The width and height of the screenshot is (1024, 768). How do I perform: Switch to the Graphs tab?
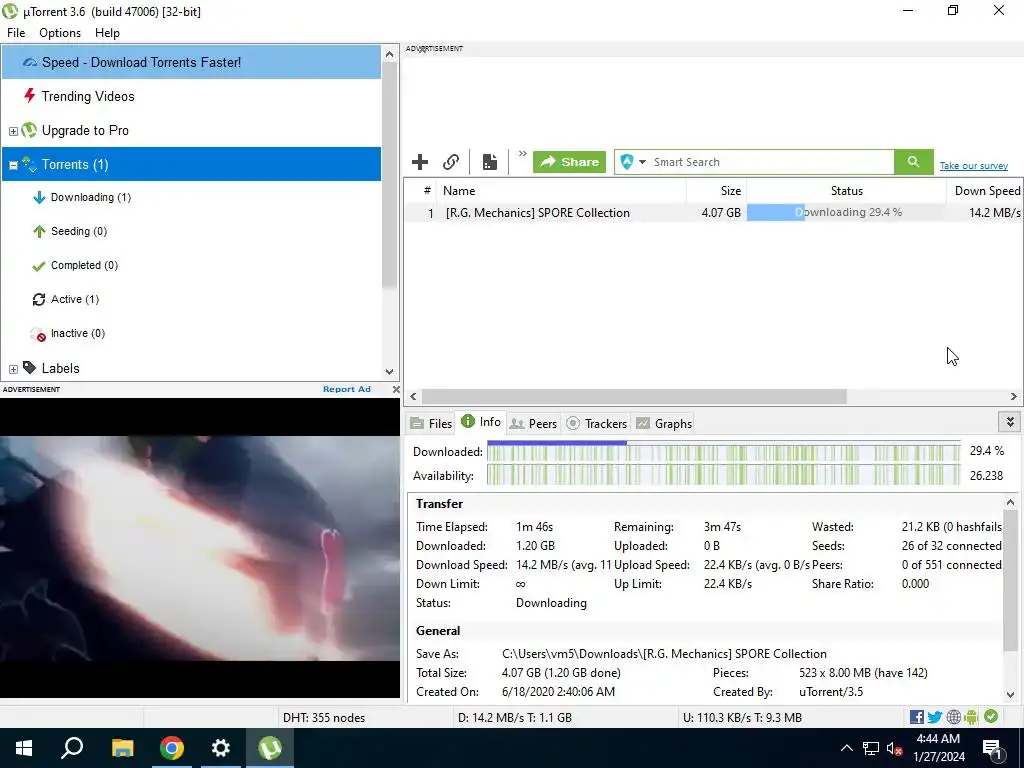pos(664,423)
